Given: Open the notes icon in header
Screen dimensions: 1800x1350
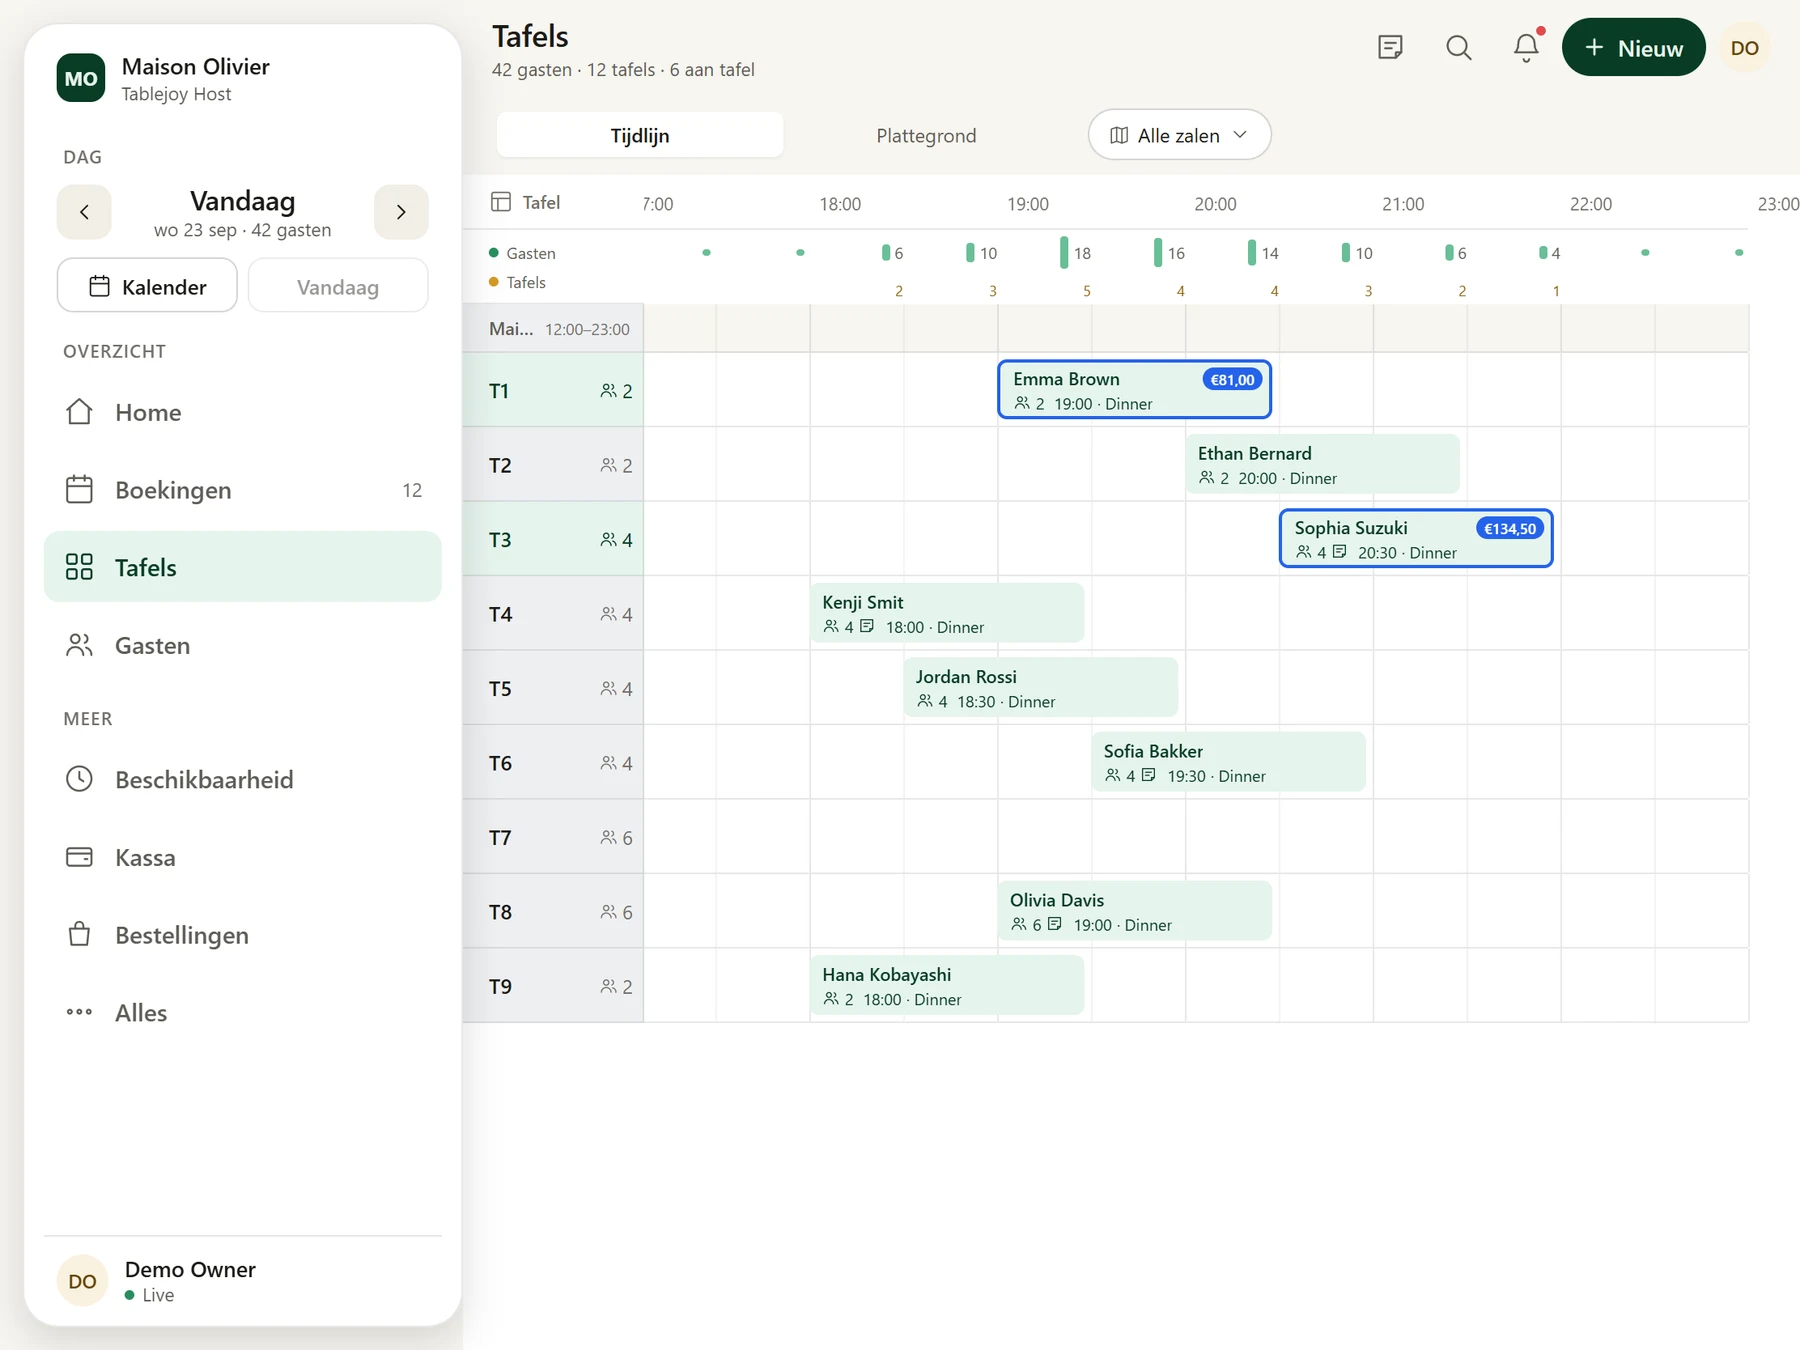Looking at the screenshot, I should tap(1390, 47).
